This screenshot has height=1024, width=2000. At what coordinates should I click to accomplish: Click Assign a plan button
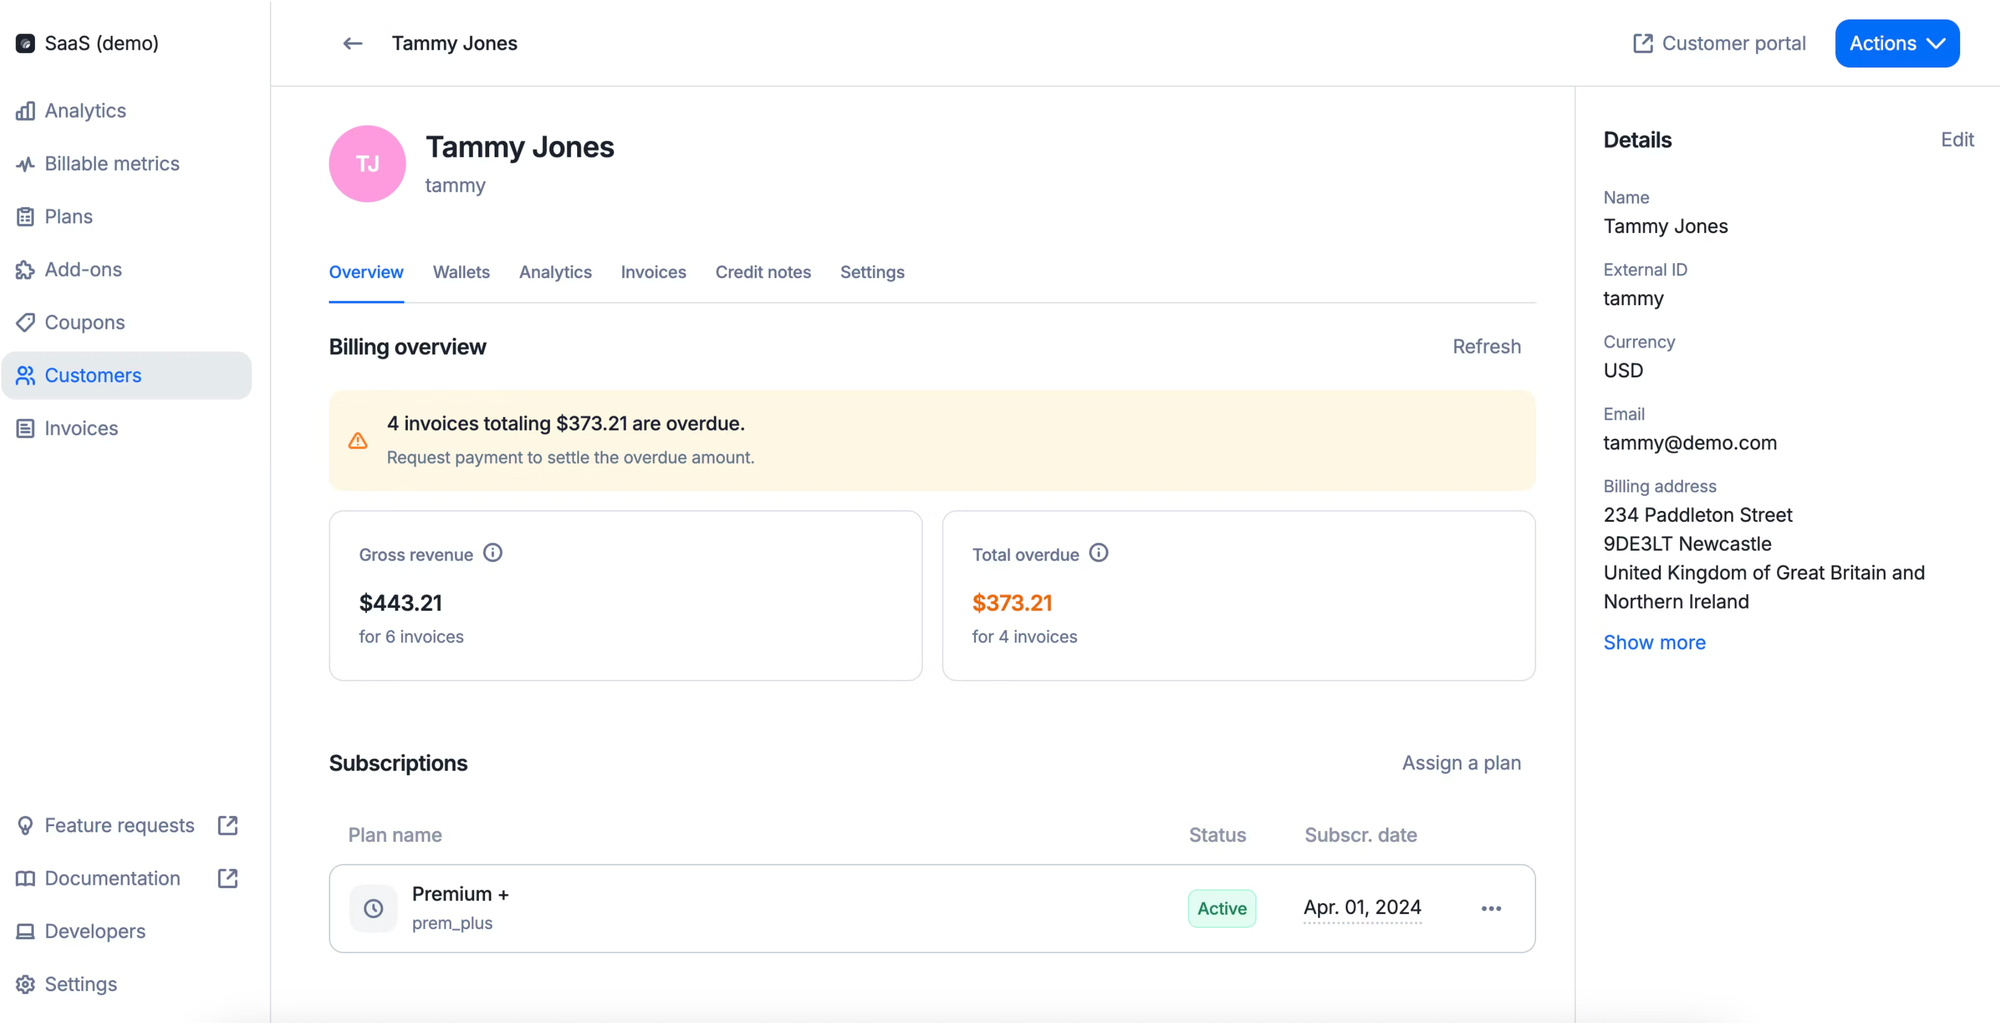[x=1460, y=763]
